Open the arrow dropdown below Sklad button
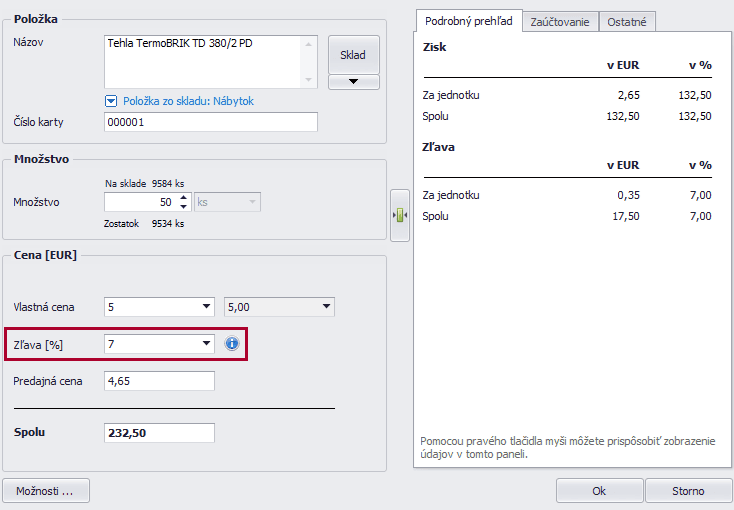The image size is (734, 510). point(353,81)
